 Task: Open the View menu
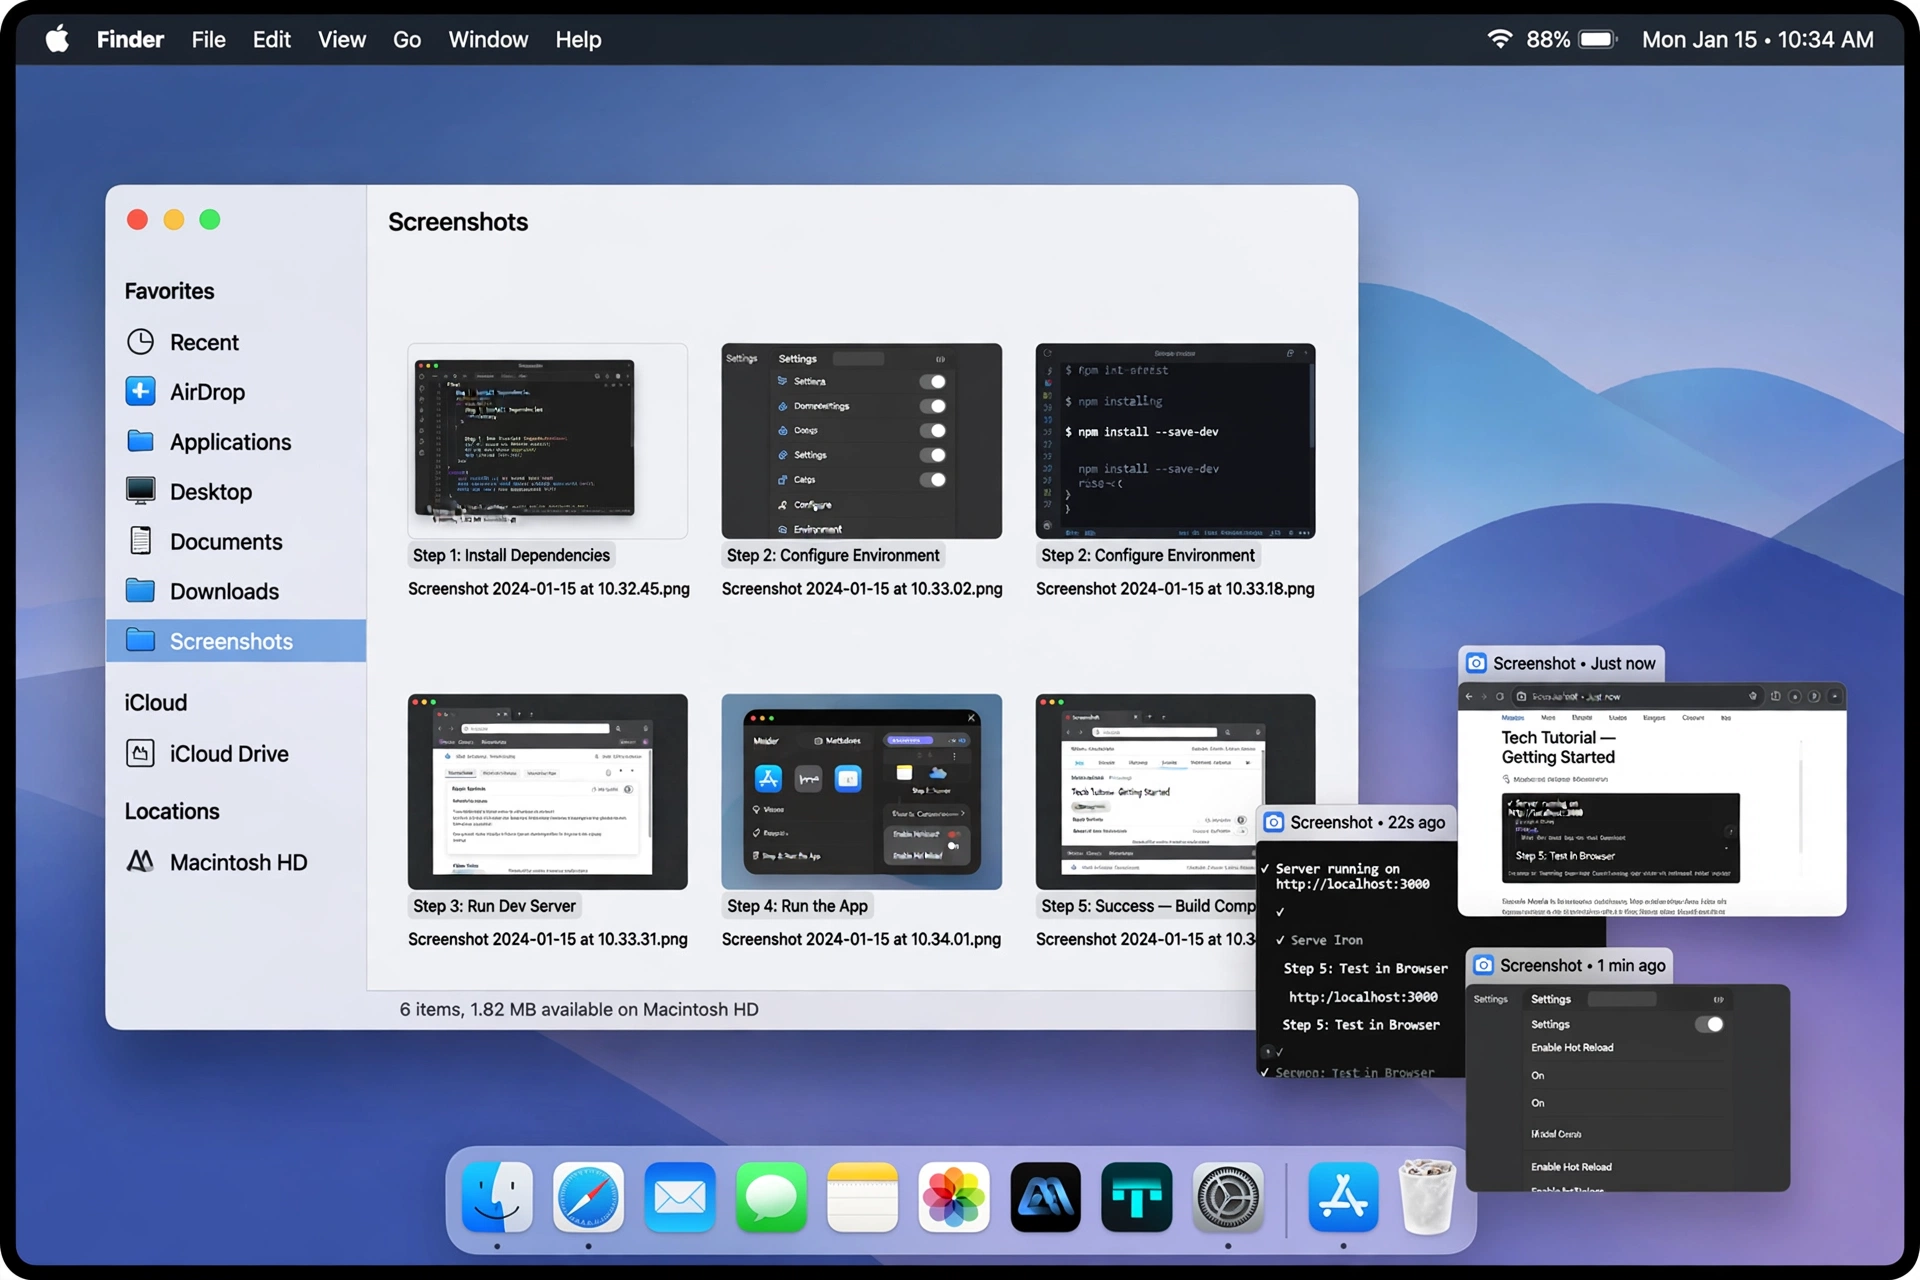[x=342, y=40]
